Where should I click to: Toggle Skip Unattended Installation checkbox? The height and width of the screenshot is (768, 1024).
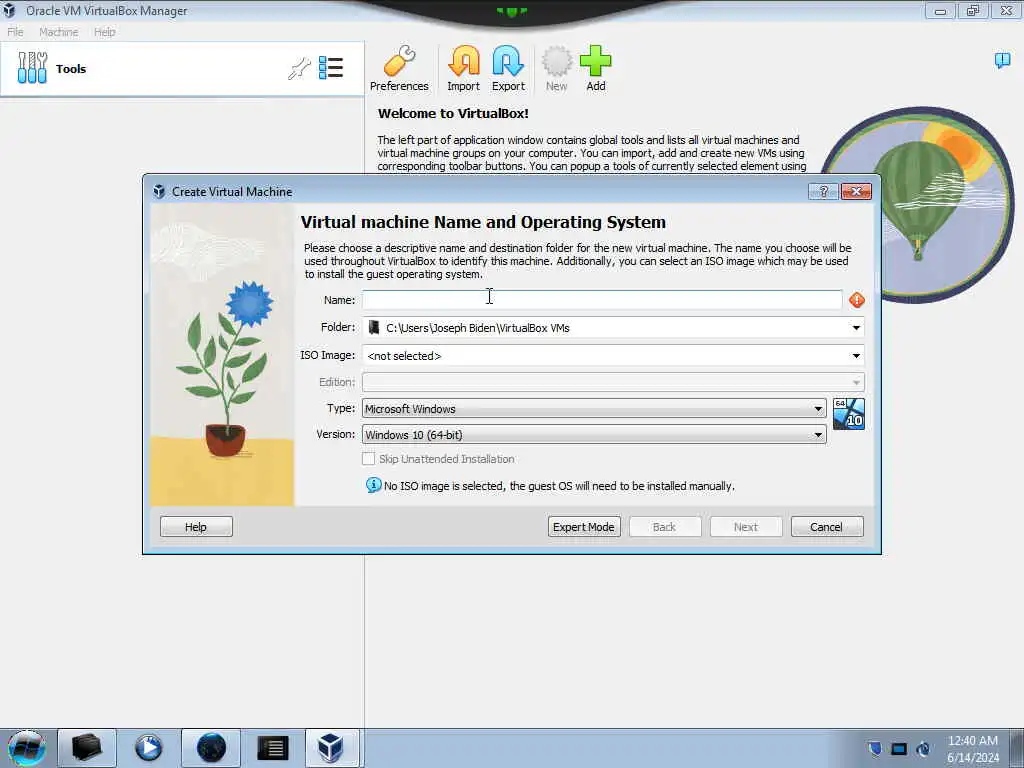pyautogui.click(x=368, y=458)
